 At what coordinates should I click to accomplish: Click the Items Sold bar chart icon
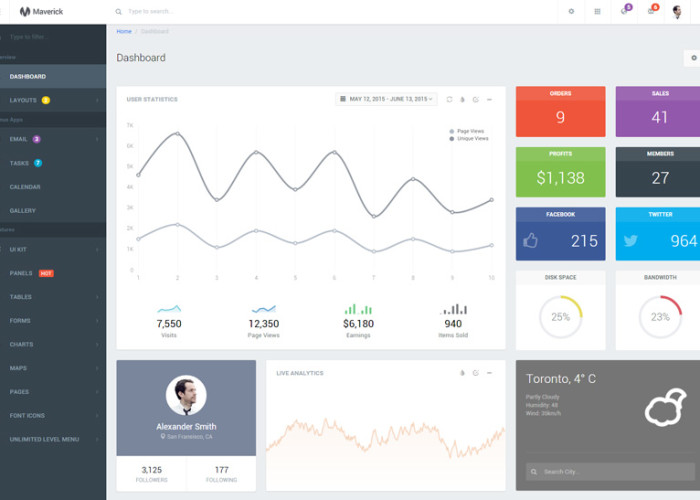tap(453, 308)
